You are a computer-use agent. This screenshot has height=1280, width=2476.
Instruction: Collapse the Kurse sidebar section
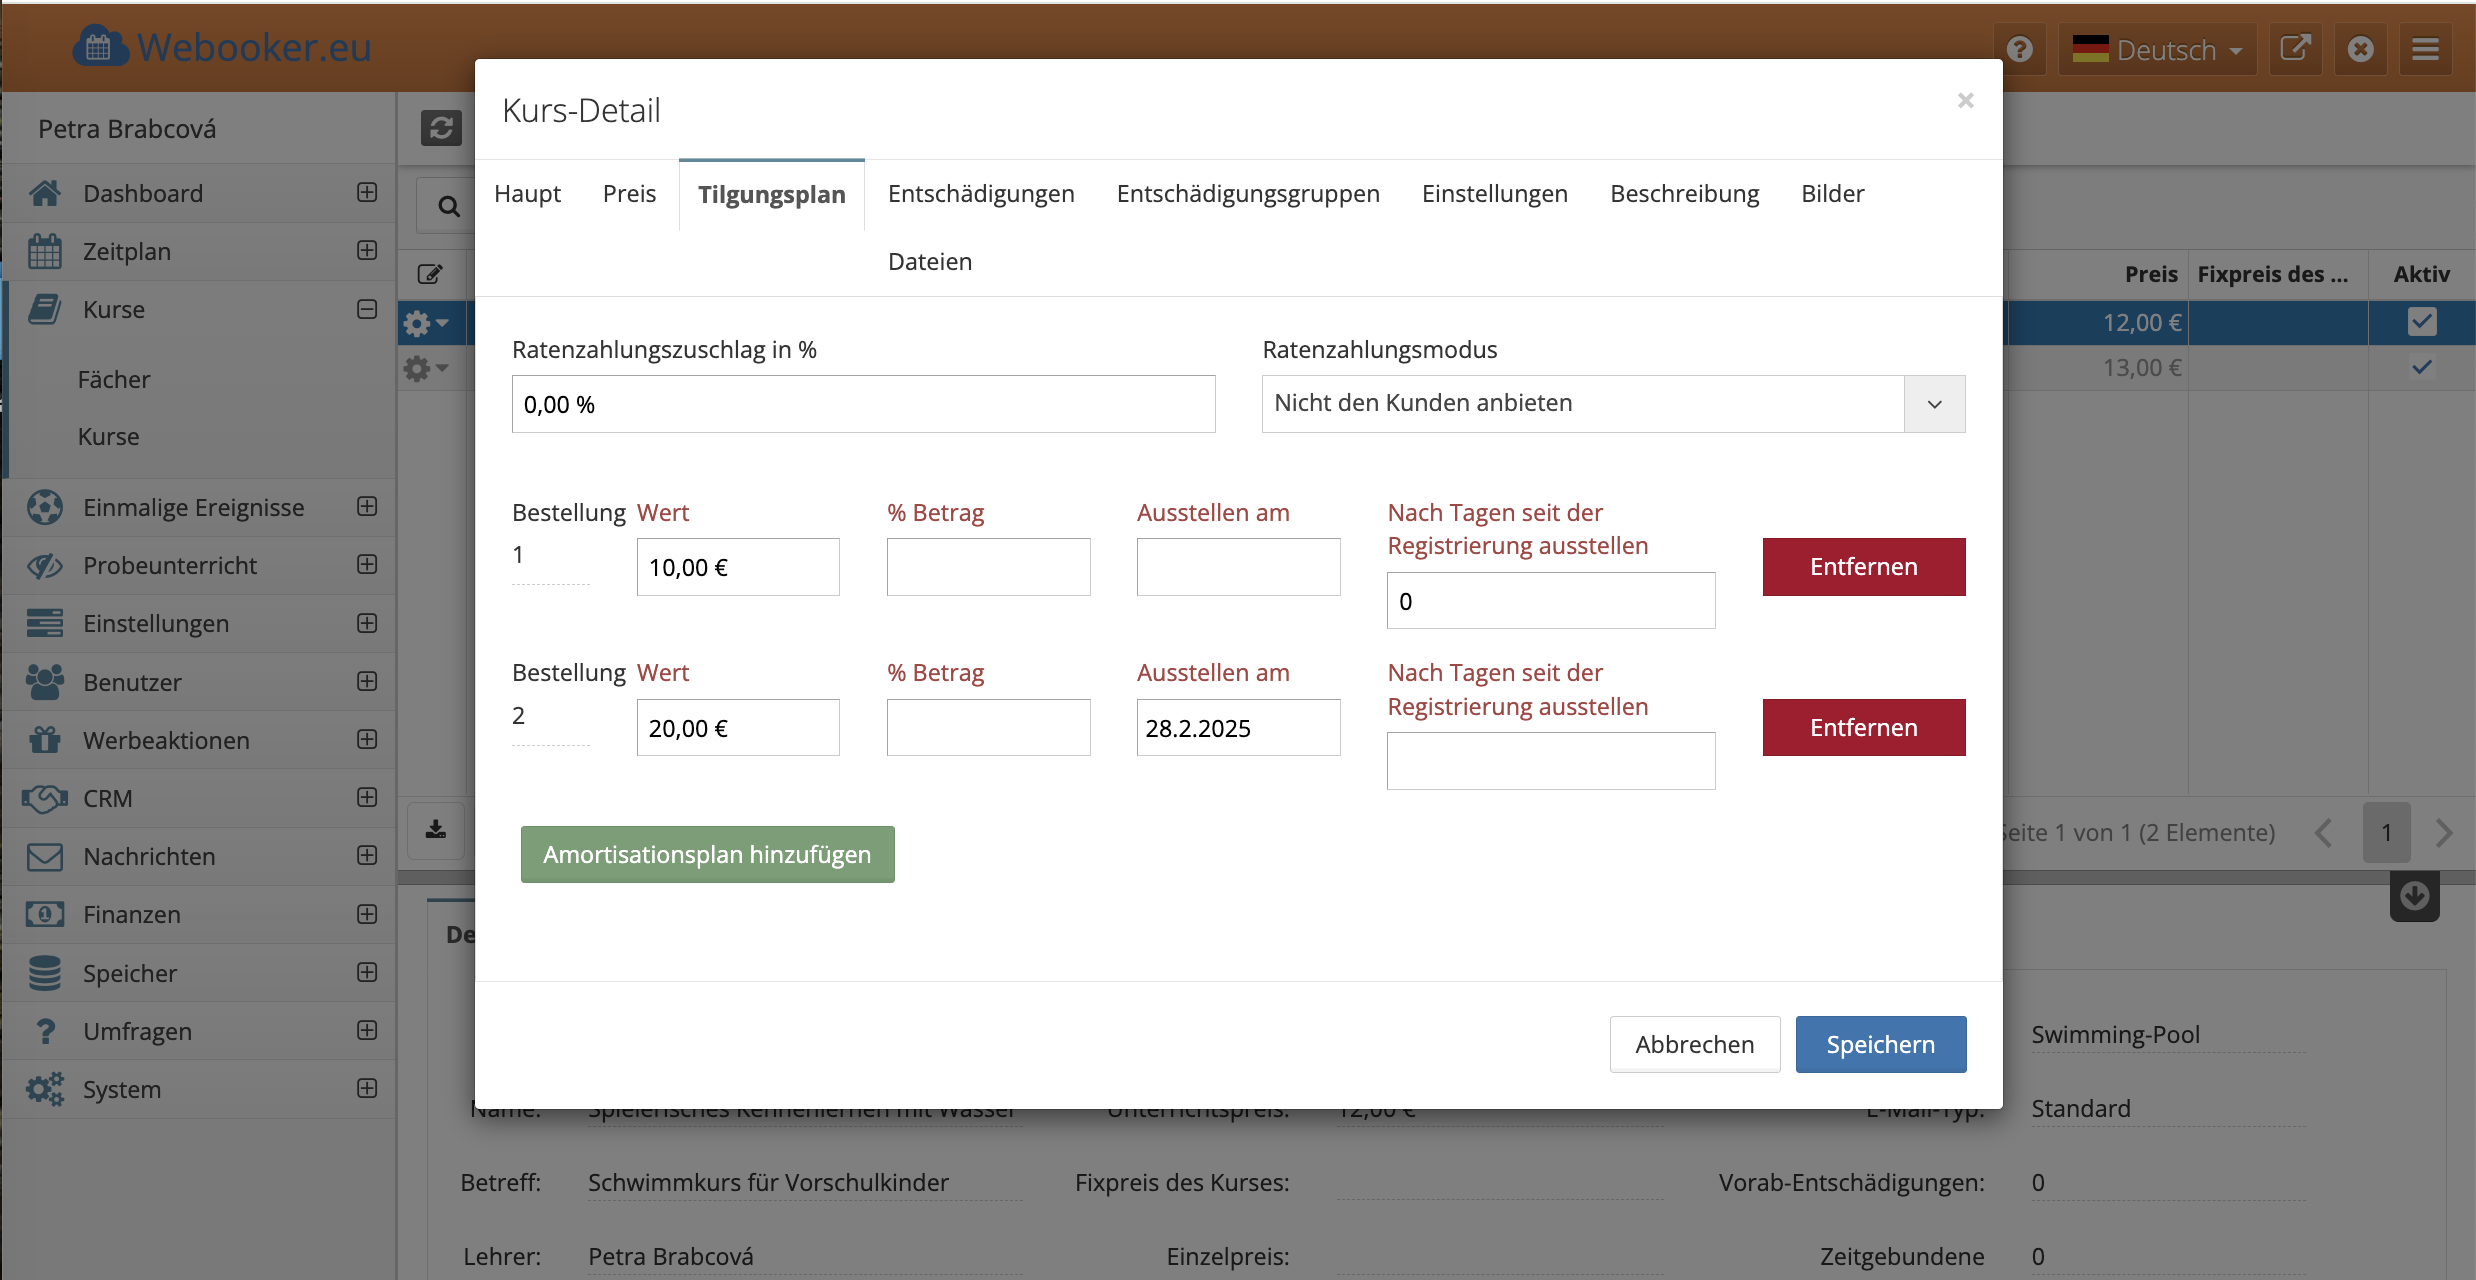pos(367,309)
